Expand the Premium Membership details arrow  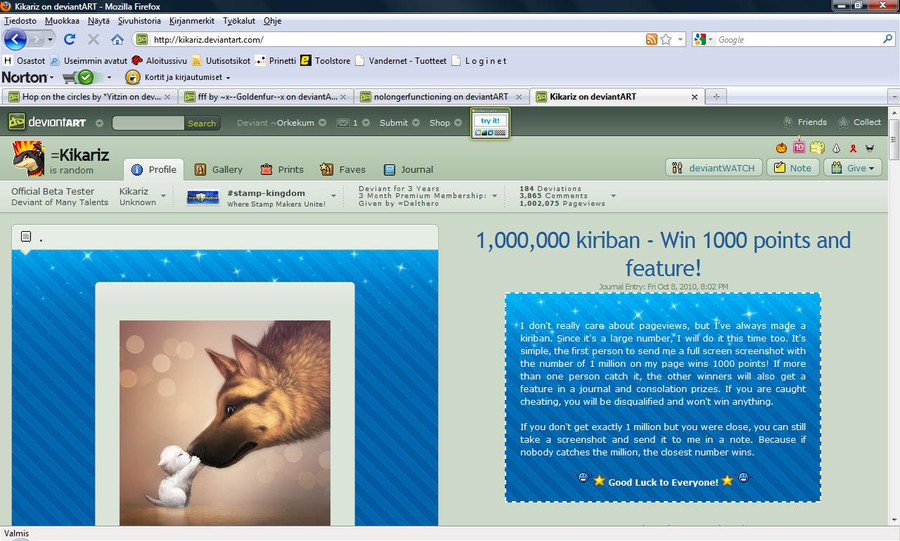point(494,196)
